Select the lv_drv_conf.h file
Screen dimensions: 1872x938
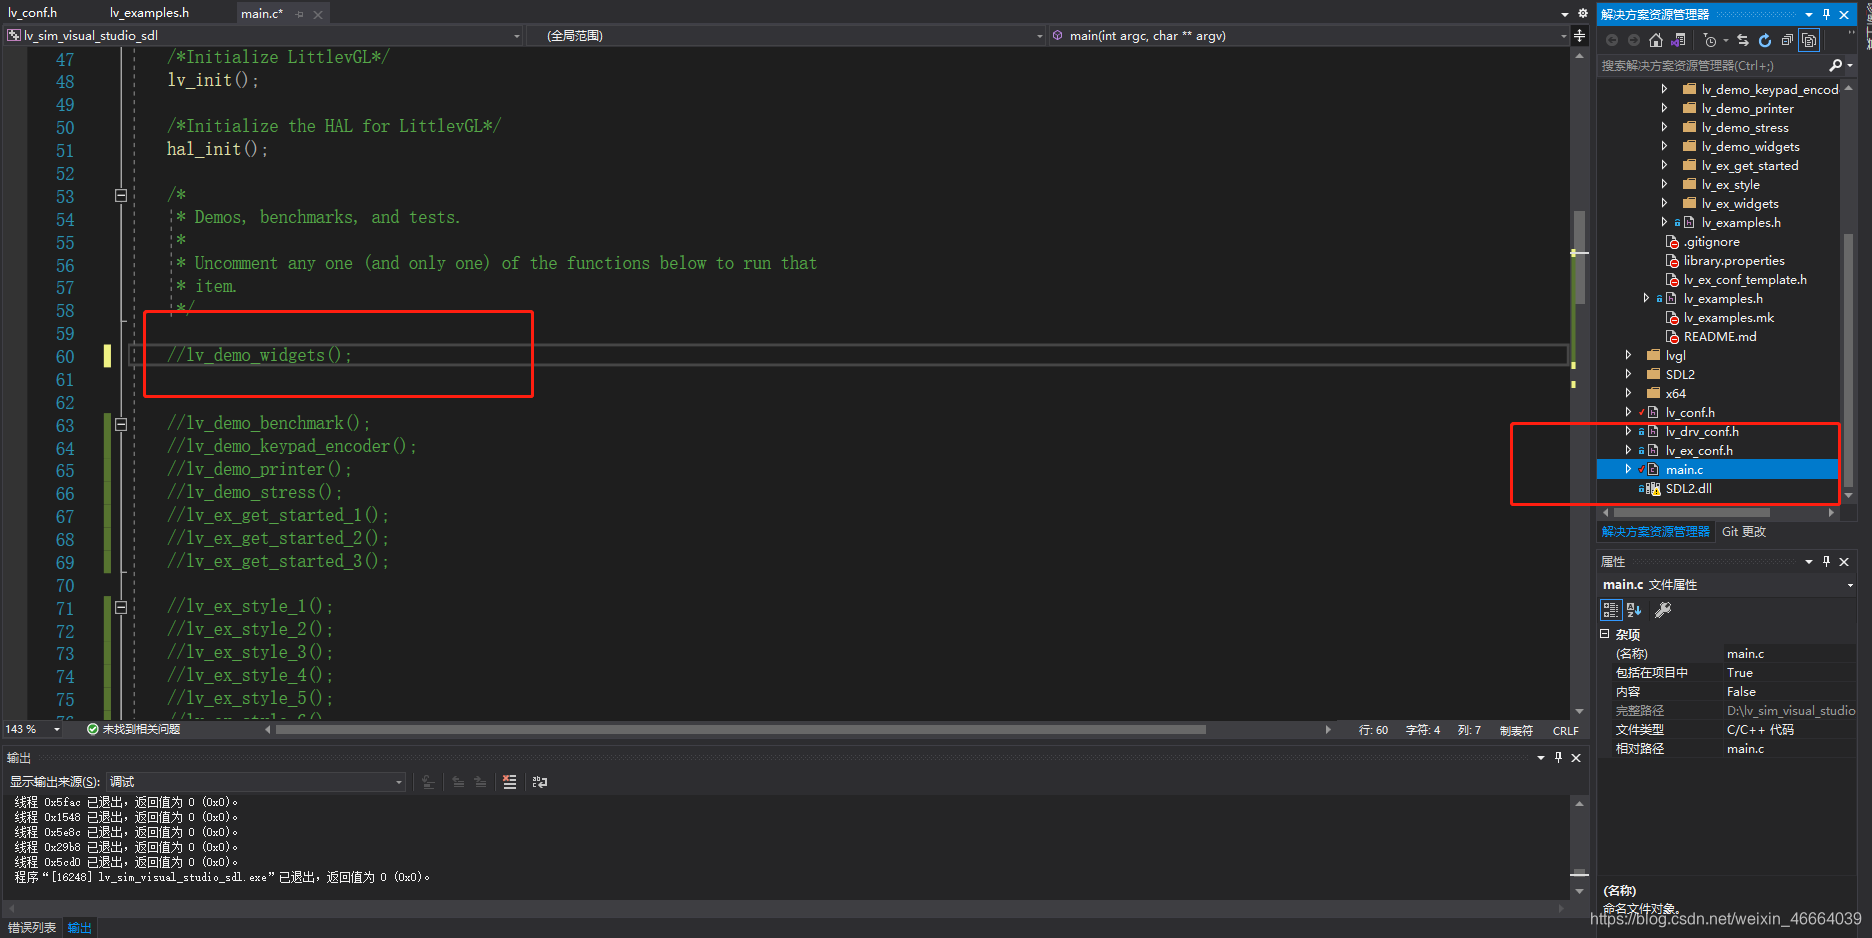coord(1702,431)
